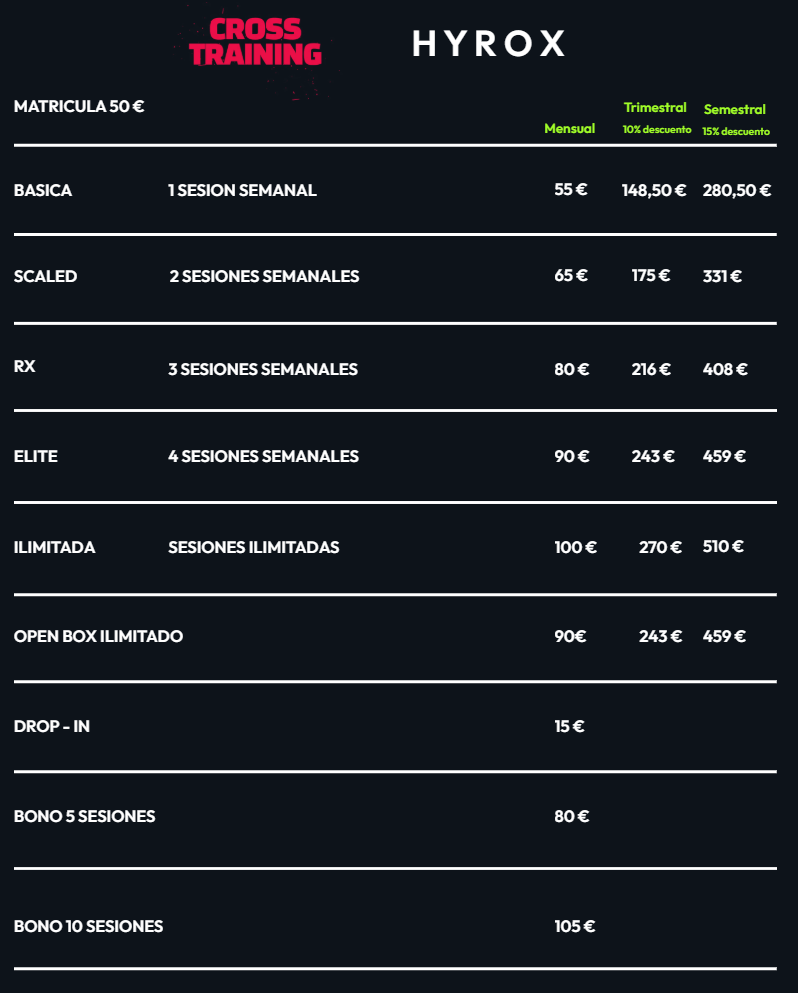Screen dimensions: 798x993
Task: Click BONO 10 SESIONES option
Action: [88, 926]
